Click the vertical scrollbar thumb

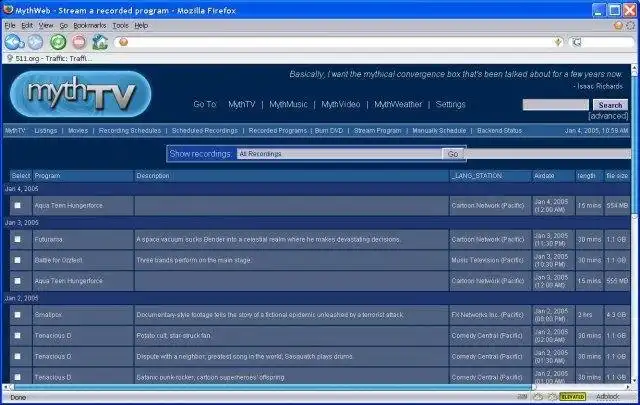(635, 145)
